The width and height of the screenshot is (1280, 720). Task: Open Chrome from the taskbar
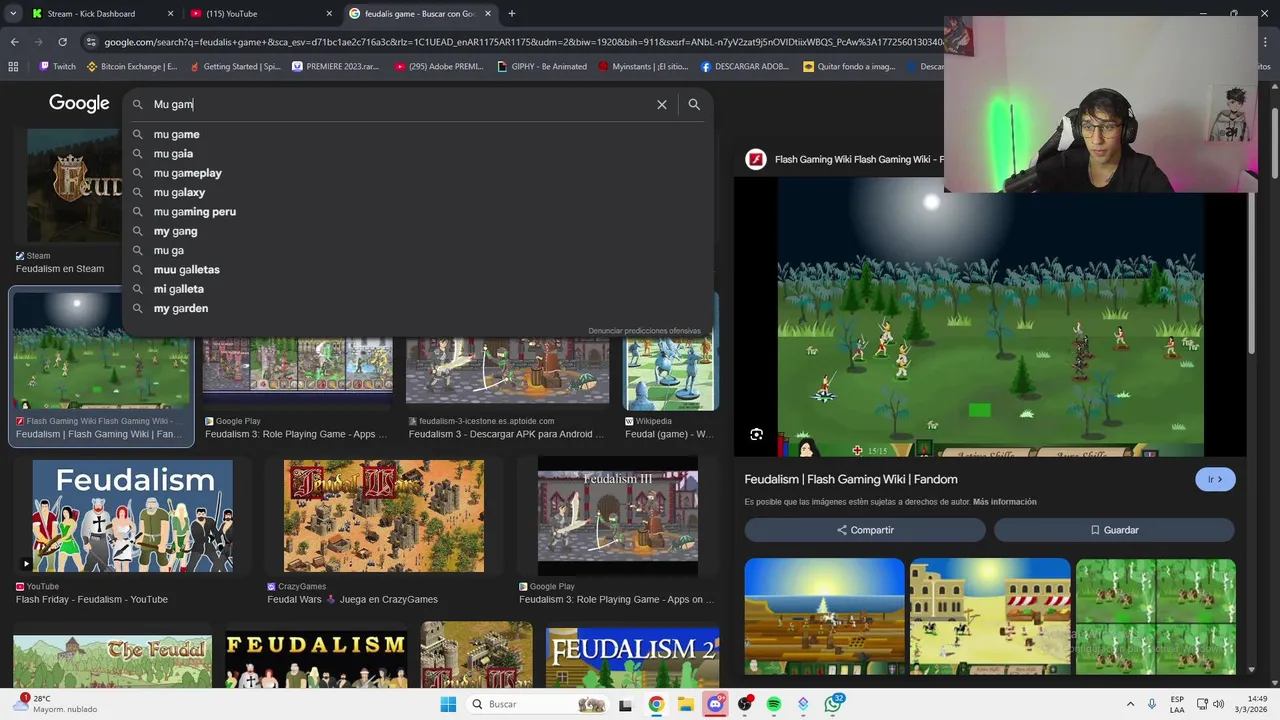(656, 704)
